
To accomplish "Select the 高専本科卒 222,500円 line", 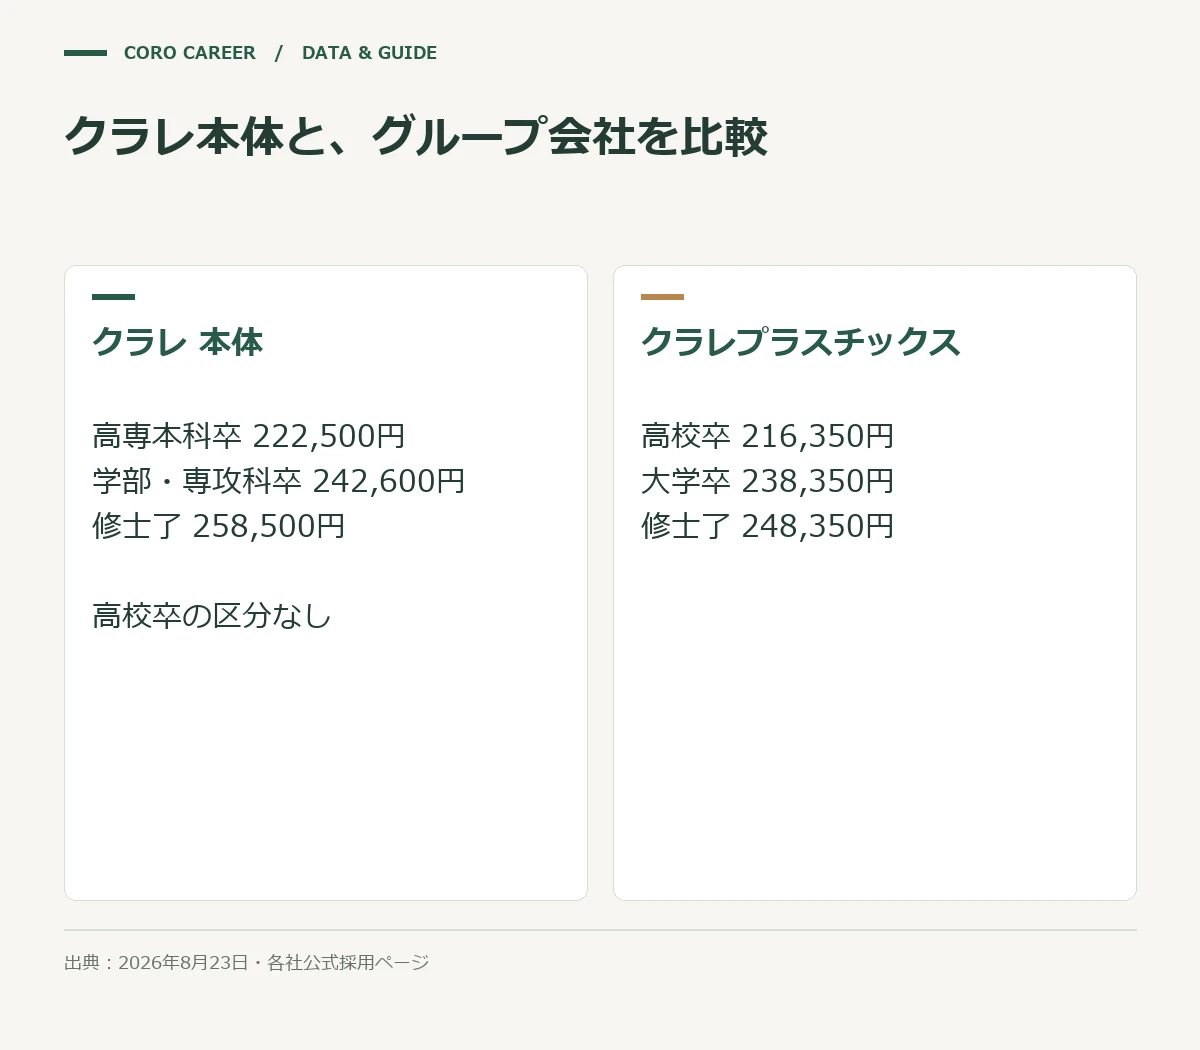I will coord(249,436).
